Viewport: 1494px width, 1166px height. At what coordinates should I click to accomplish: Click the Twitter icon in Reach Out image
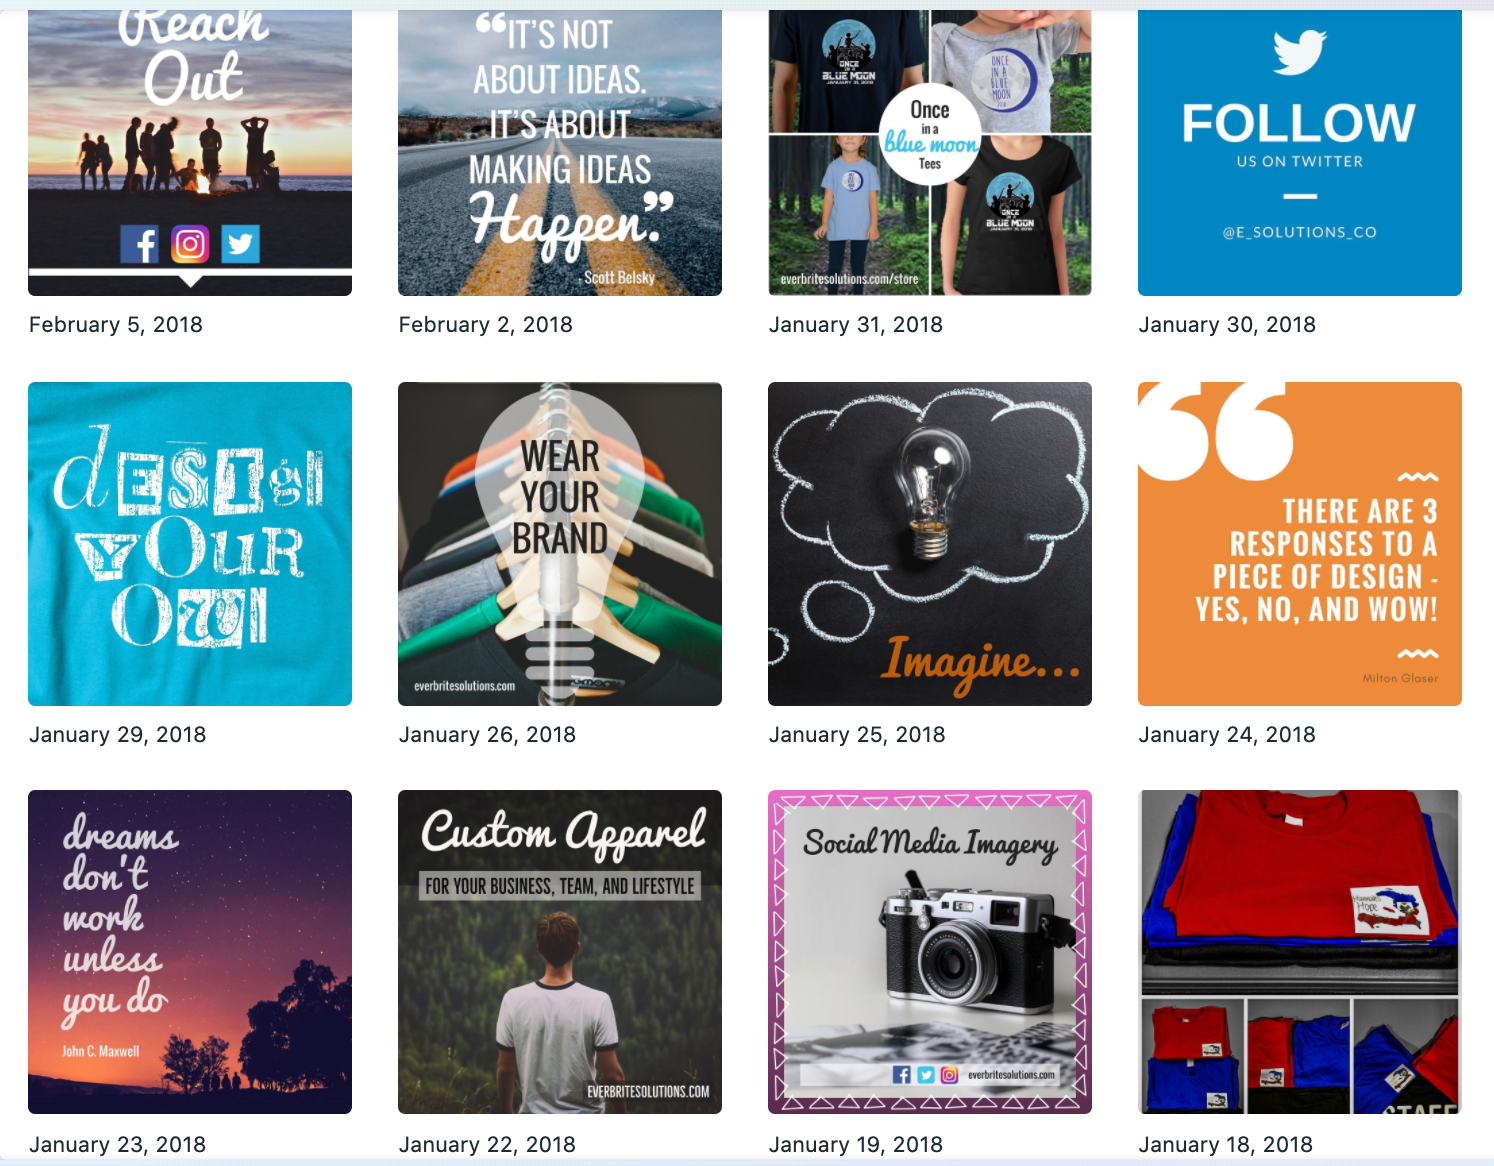(240, 243)
